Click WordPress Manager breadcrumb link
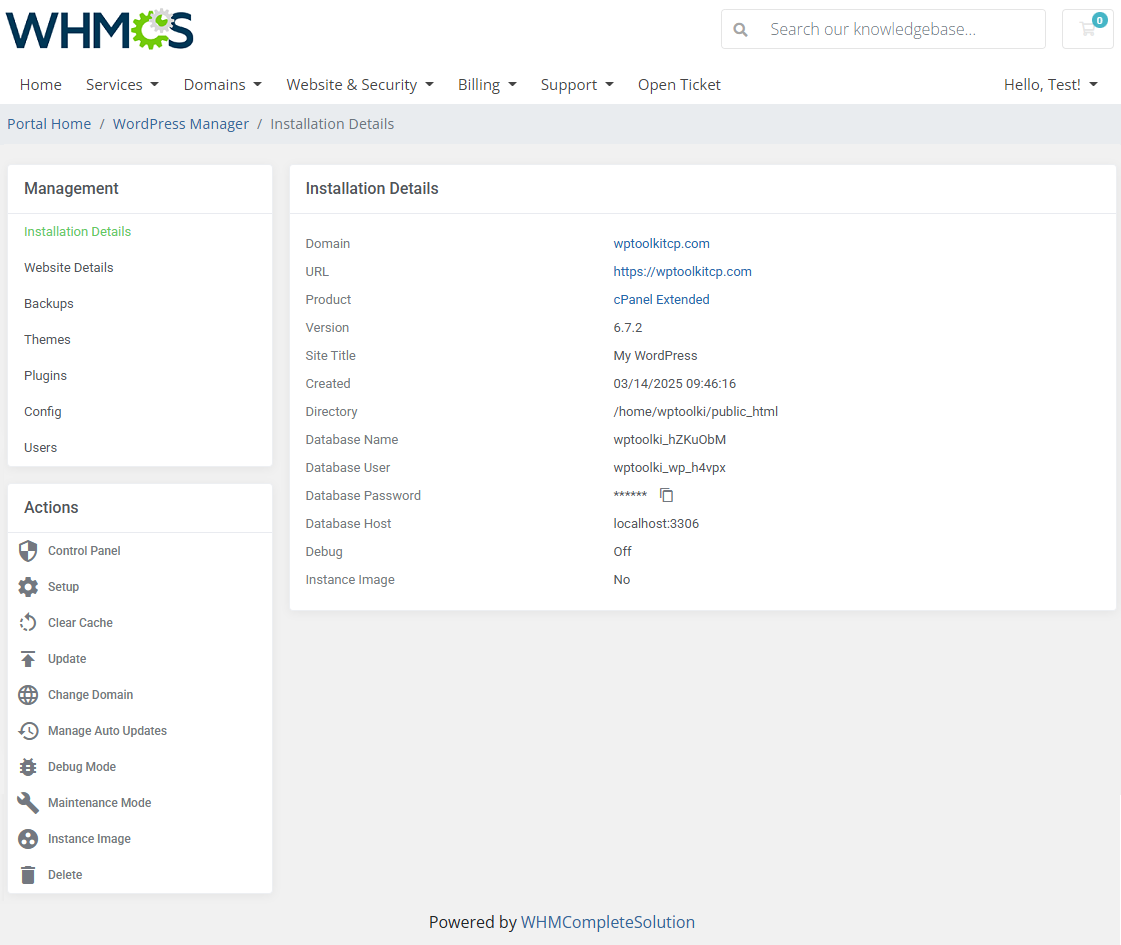Image resolution: width=1121 pixels, height=945 pixels. point(181,124)
